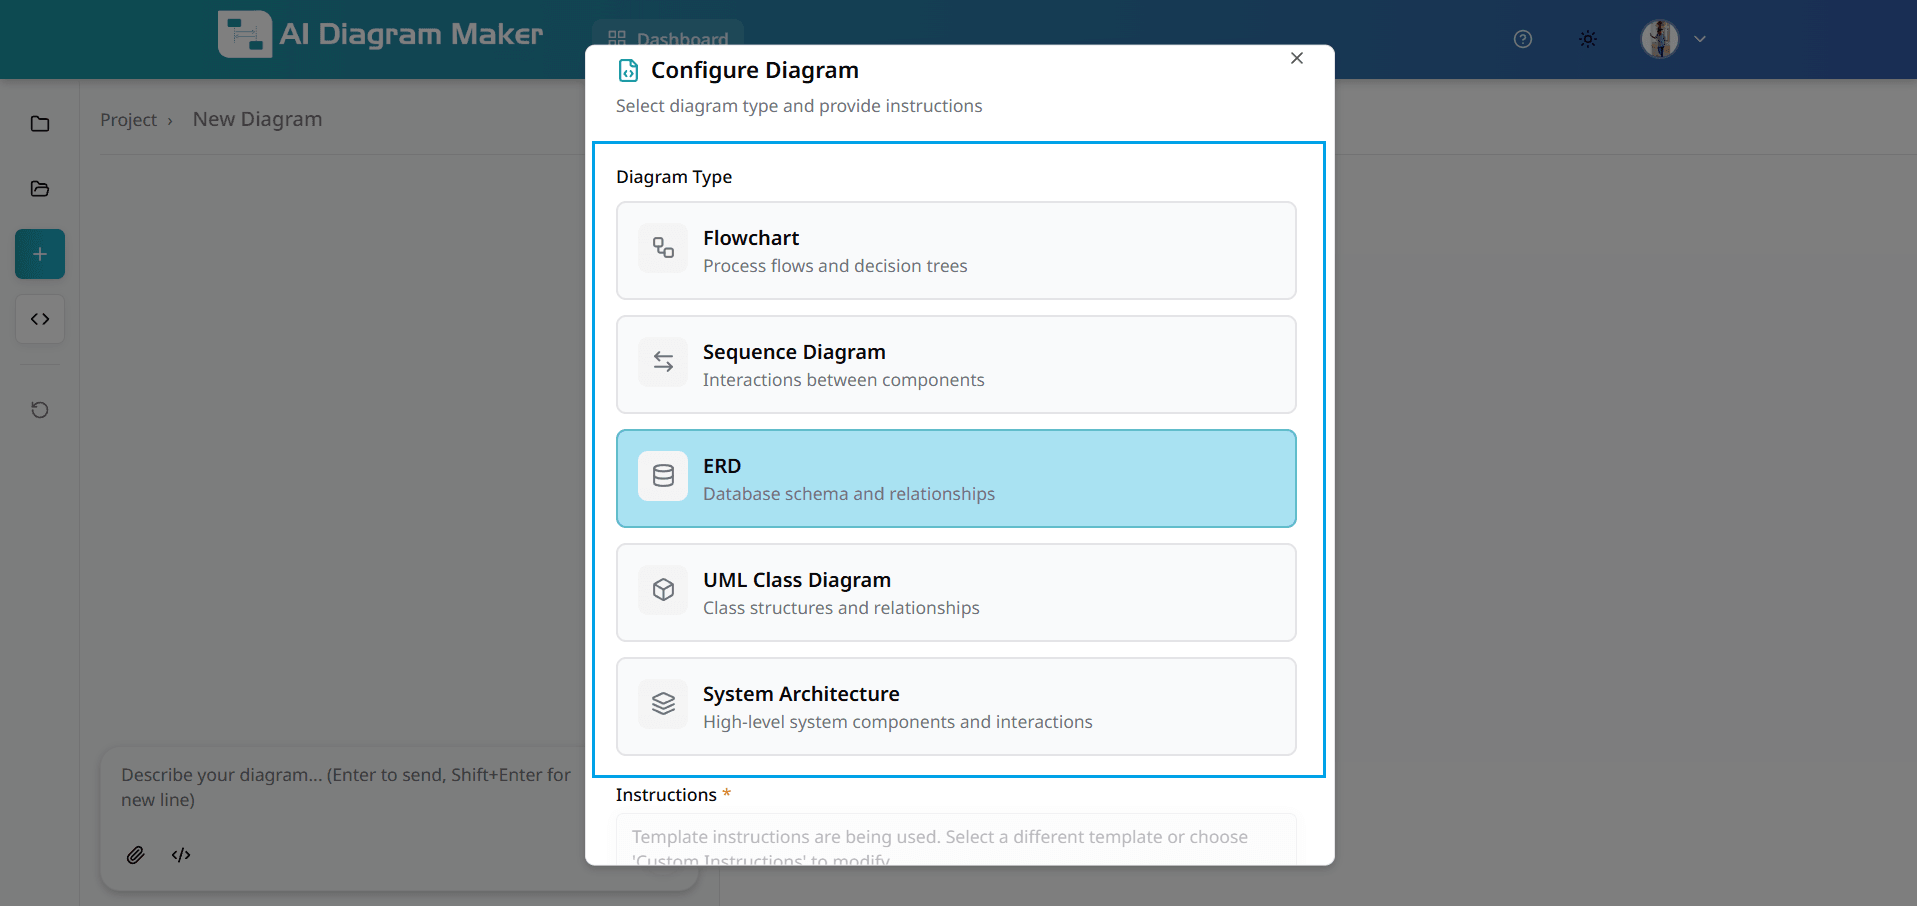Image resolution: width=1917 pixels, height=906 pixels.
Task: Click the AI Diagram Maker logo icon
Action: pos(244,33)
